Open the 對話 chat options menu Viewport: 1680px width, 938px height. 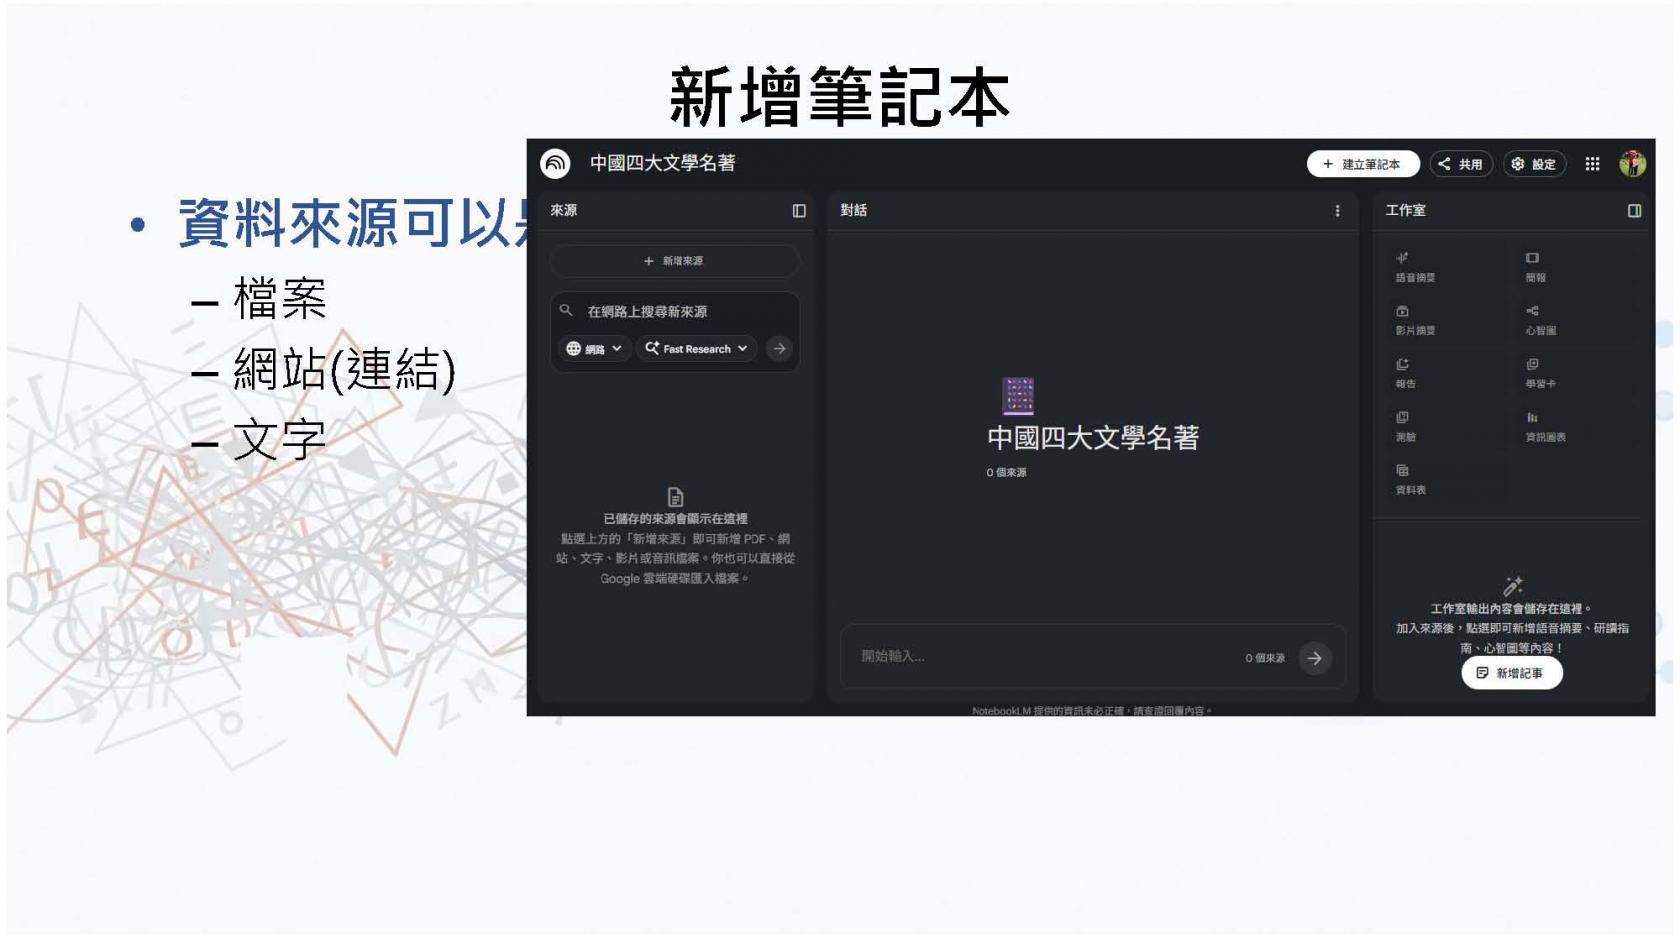tap(1337, 211)
